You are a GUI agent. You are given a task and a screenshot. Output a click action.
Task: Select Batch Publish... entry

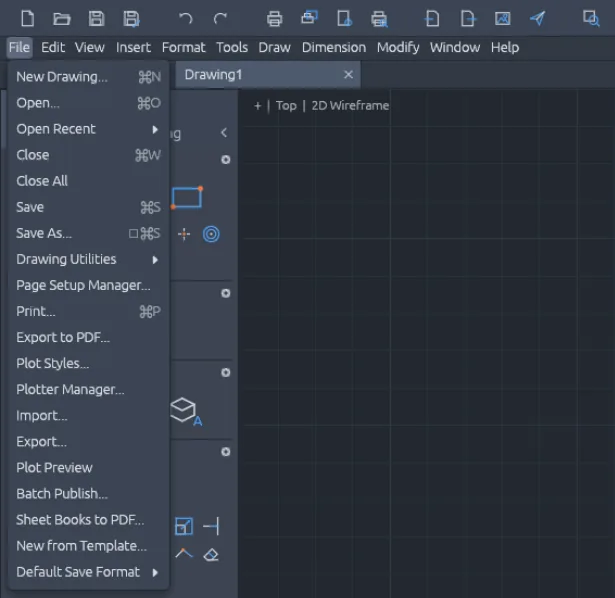[88, 494]
